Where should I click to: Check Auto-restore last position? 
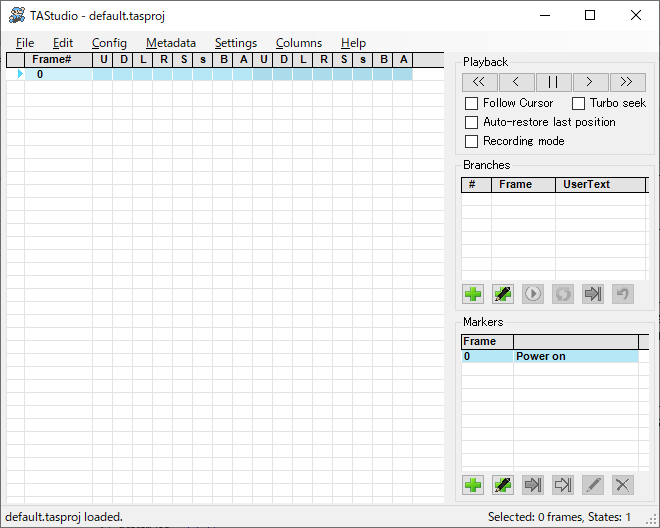pyautogui.click(x=472, y=122)
